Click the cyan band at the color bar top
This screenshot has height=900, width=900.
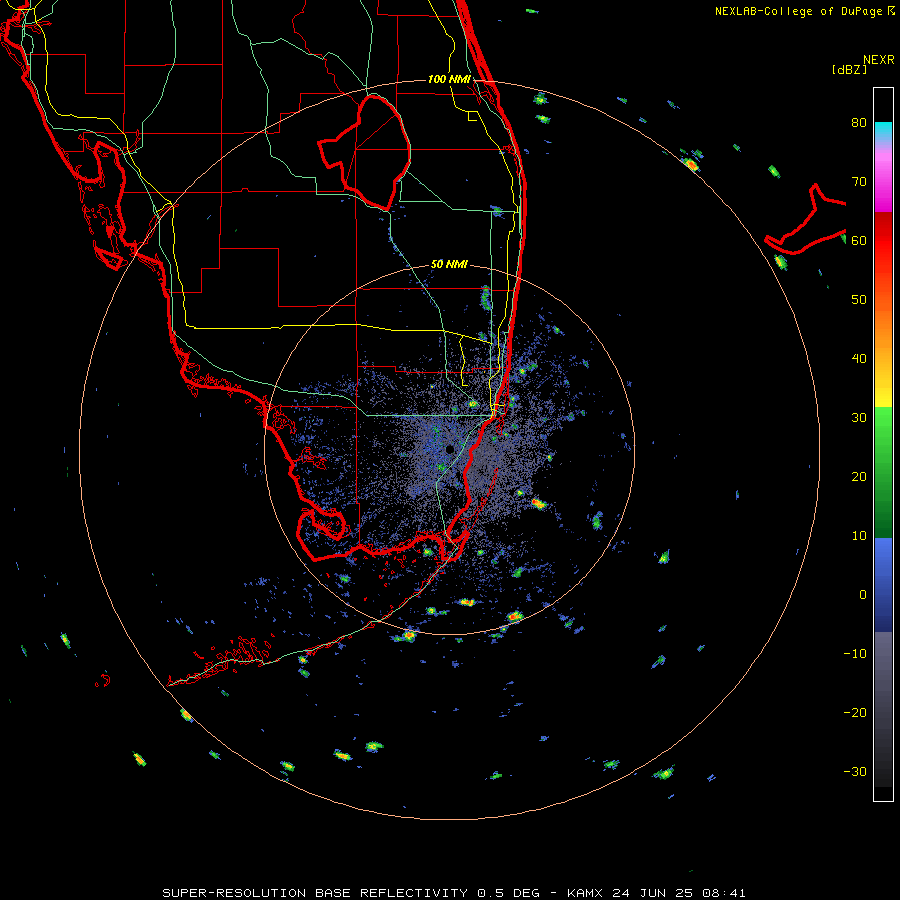883,132
